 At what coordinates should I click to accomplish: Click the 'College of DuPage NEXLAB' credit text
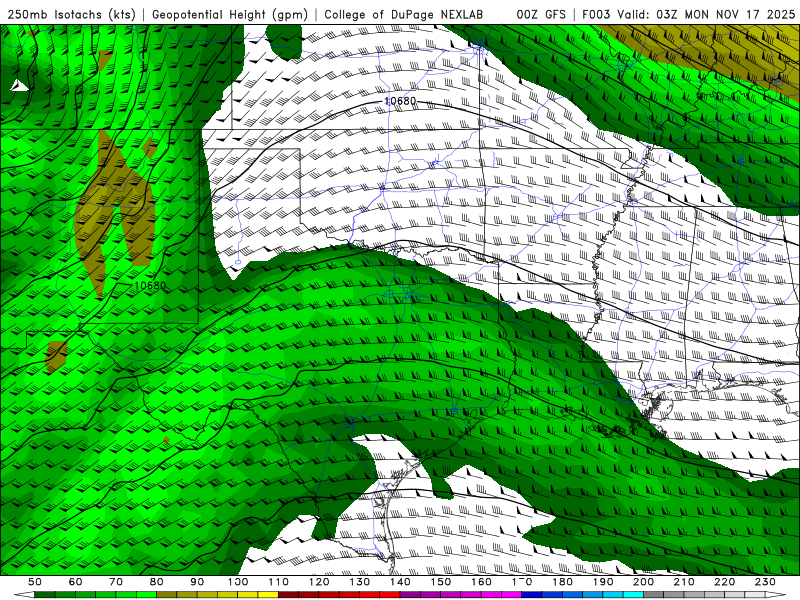[403, 14]
